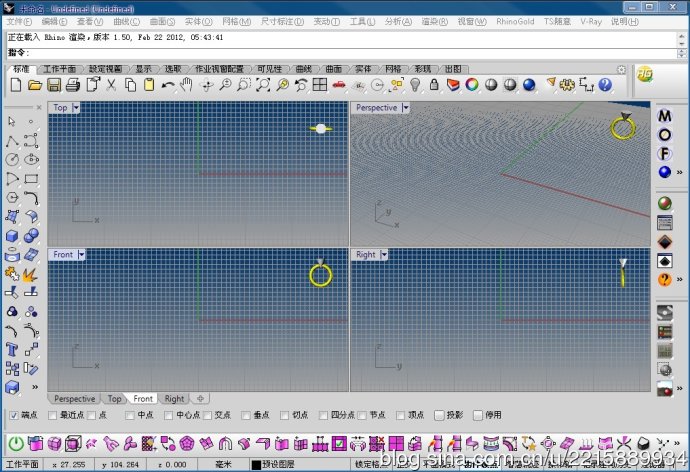Select the Text object tool
This screenshot has width=690, height=472.
(x=12, y=349)
